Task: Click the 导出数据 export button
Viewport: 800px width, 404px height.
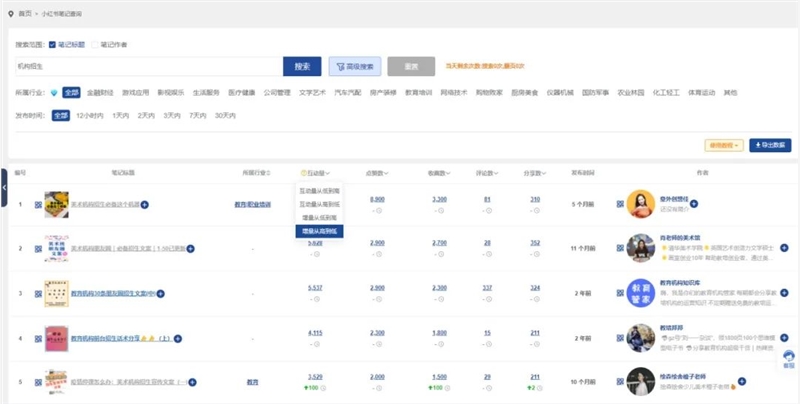Action: tap(771, 145)
